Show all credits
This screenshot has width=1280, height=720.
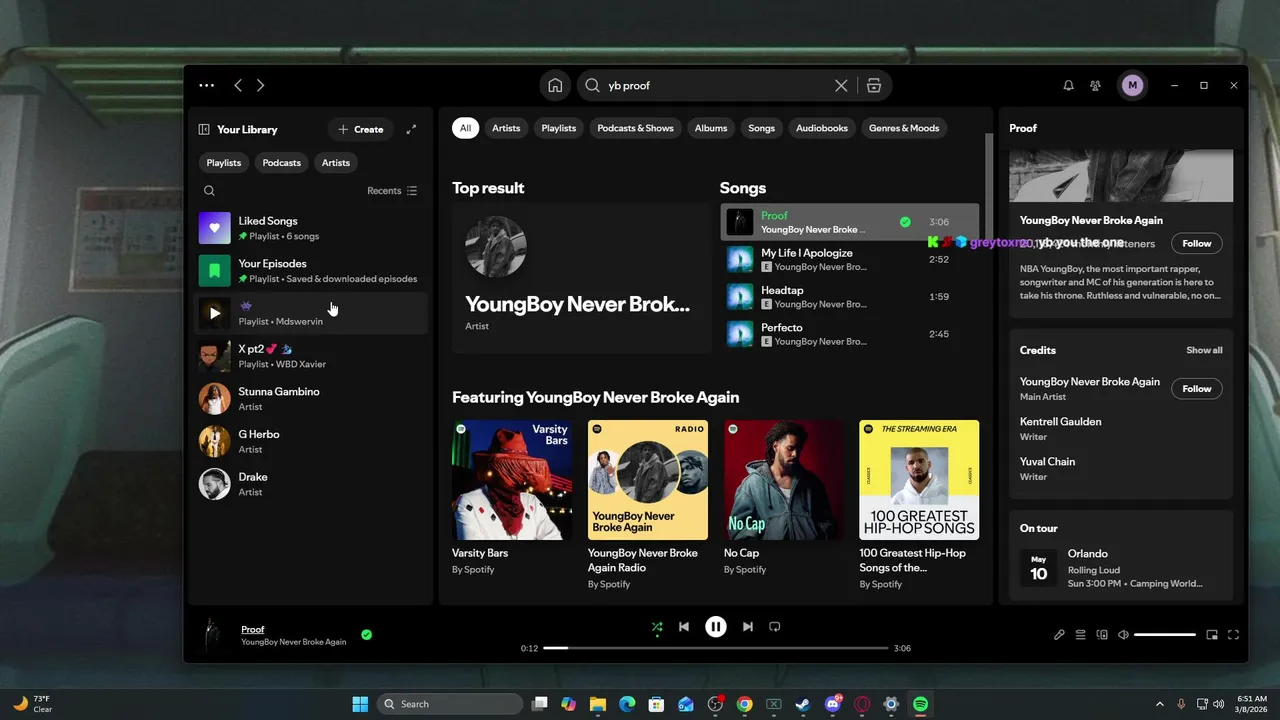[x=1204, y=350]
